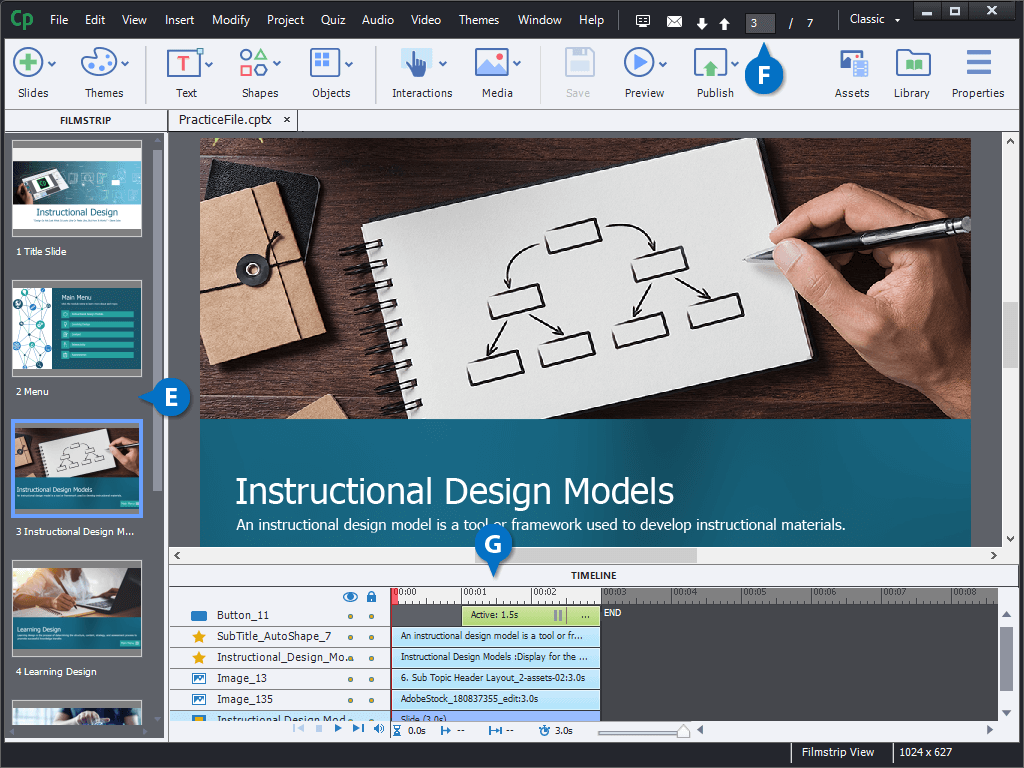Select the PracticeFile.cptx tab
The width and height of the screenshot is (1024, 768).
224,120
